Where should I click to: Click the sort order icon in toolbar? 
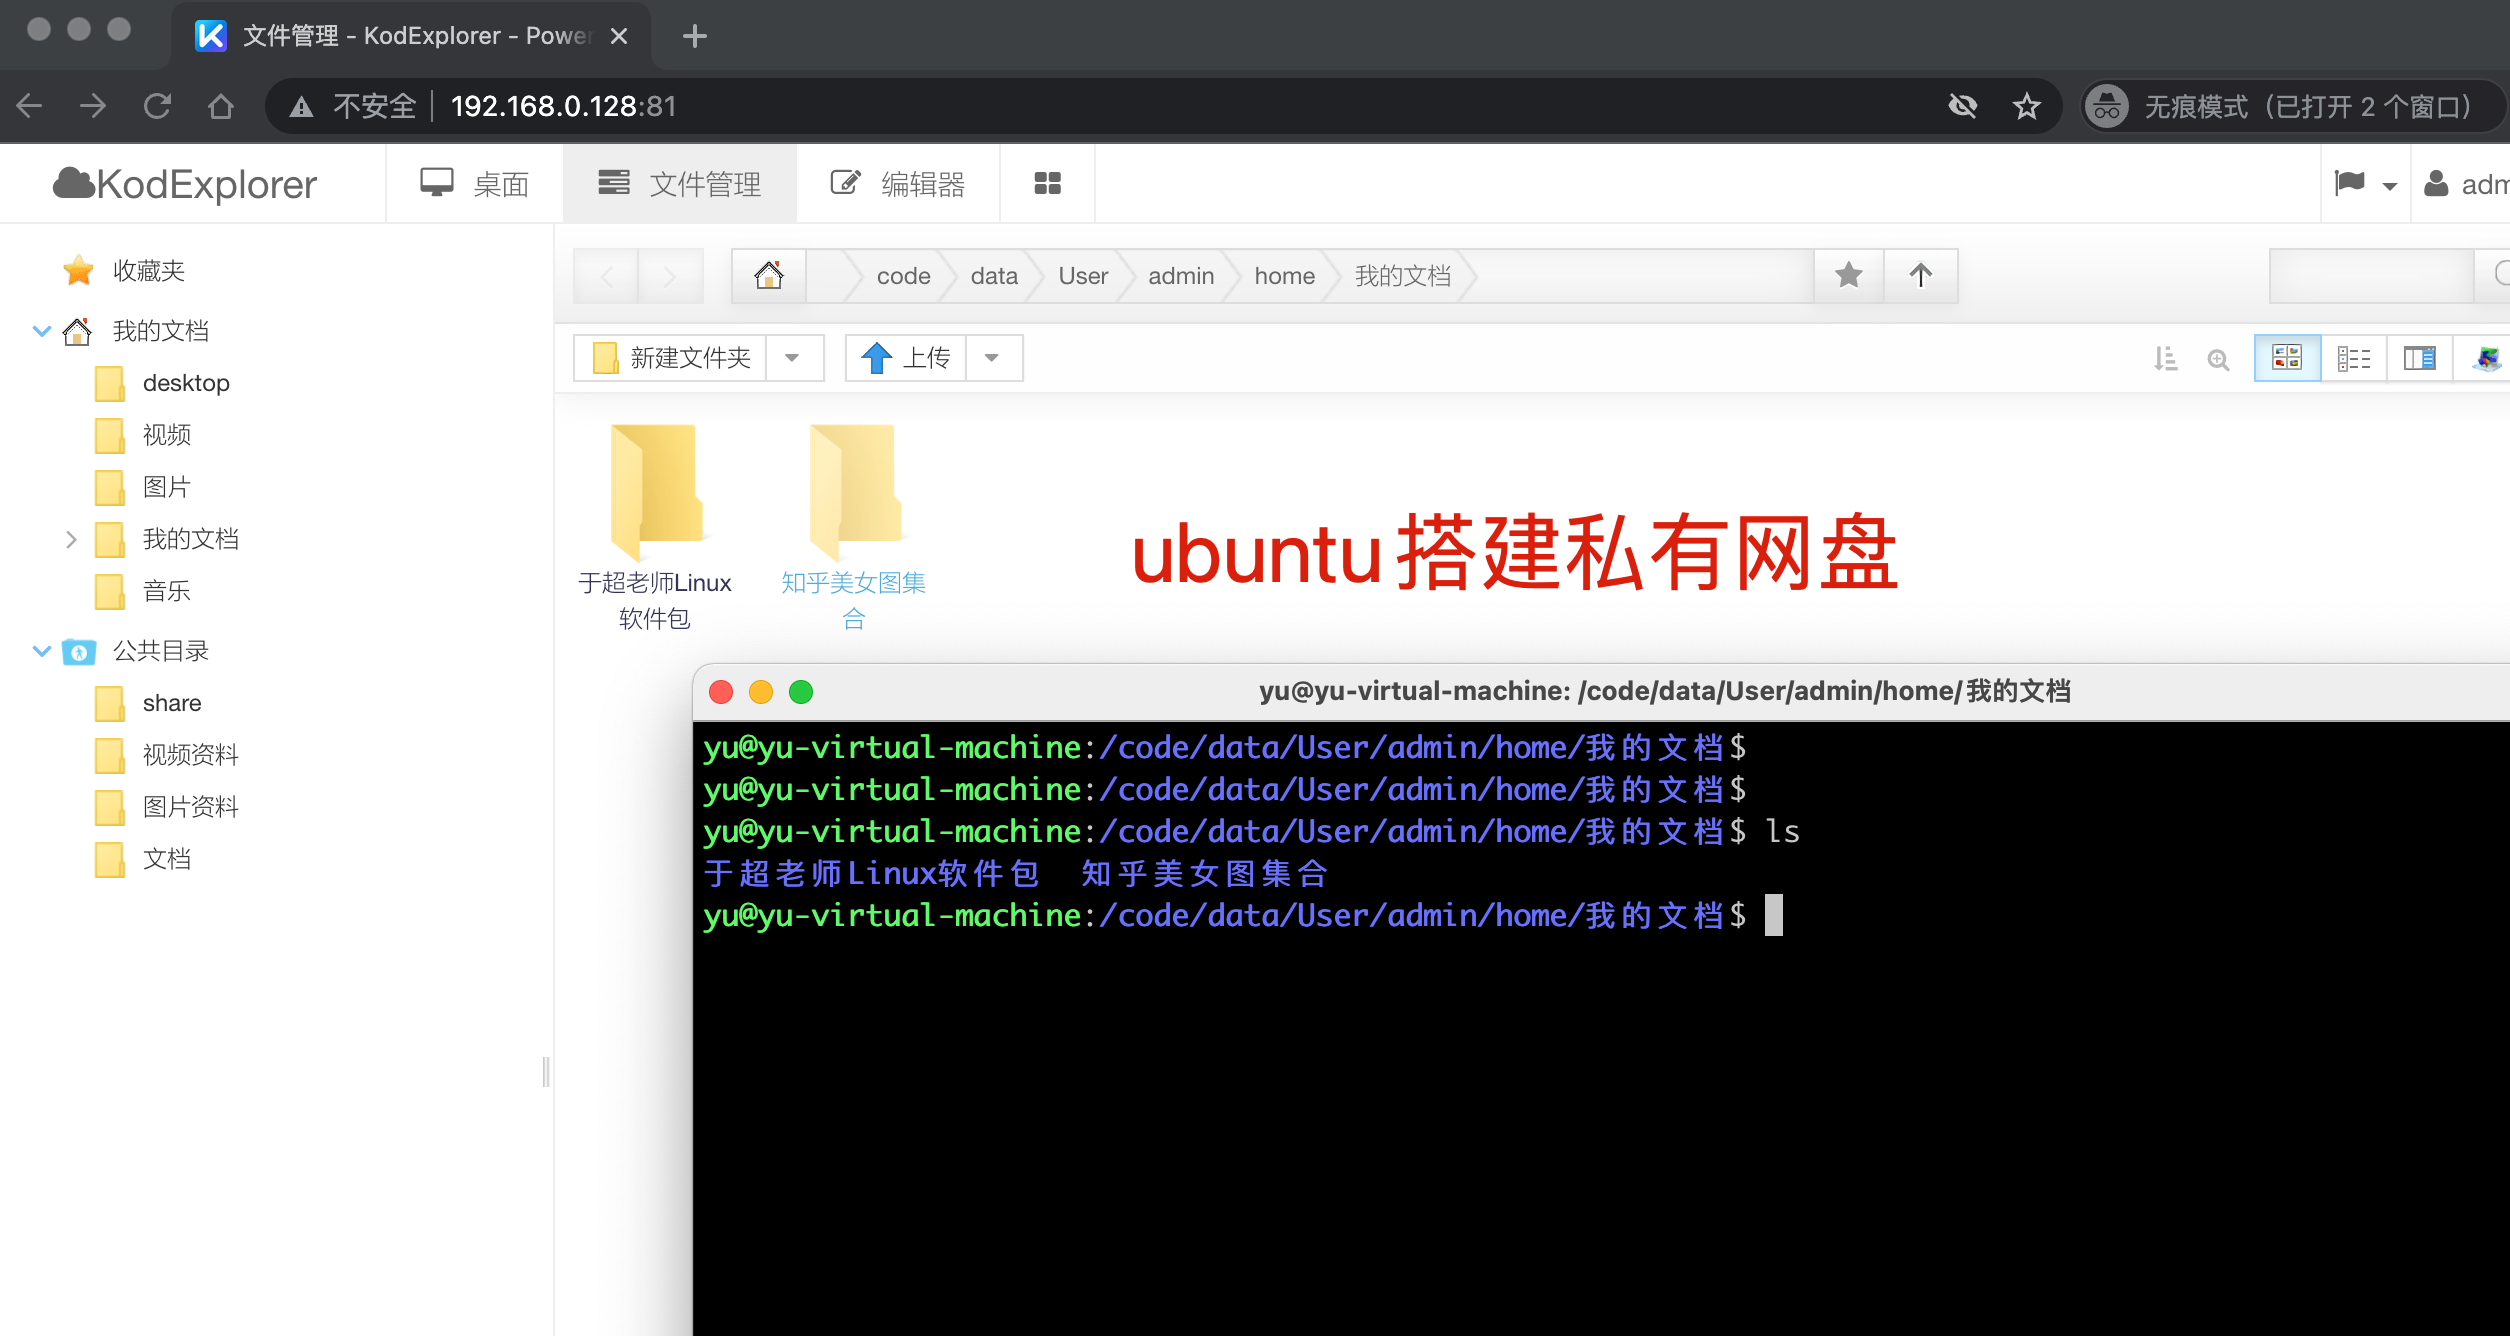[2166, 358]
